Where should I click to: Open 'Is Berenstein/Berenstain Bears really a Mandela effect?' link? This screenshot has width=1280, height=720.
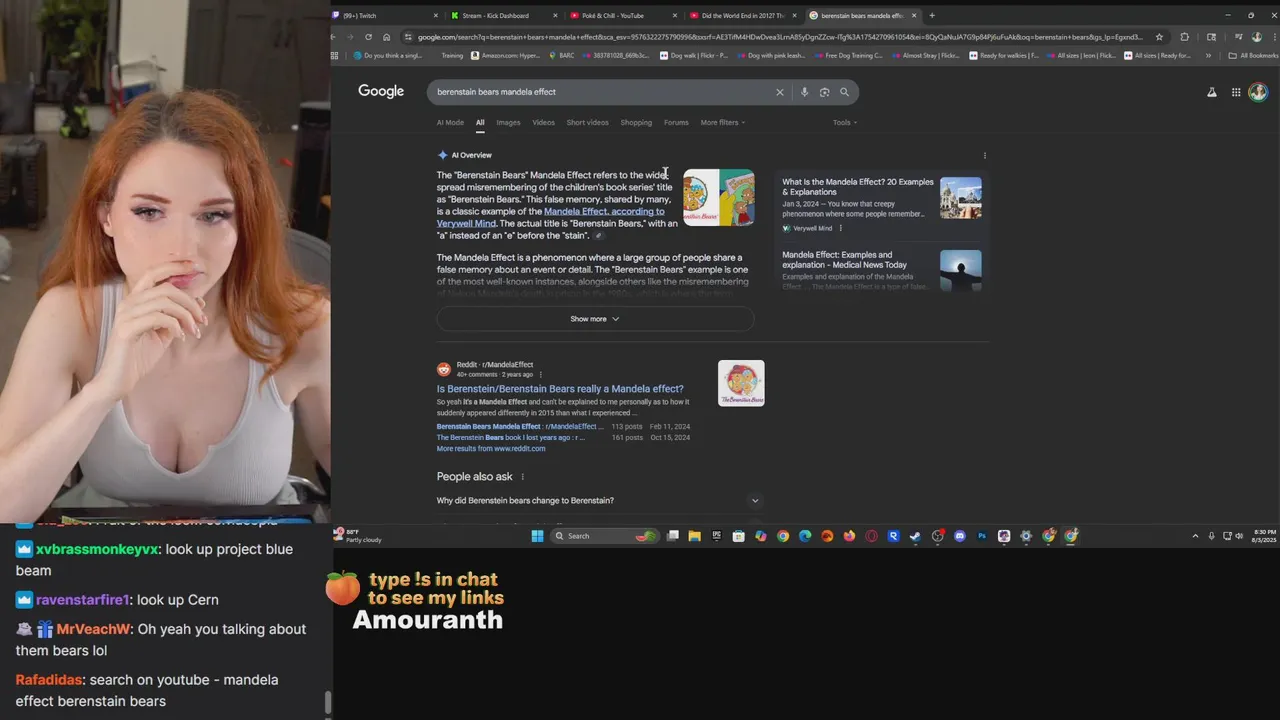click(560, 389)
